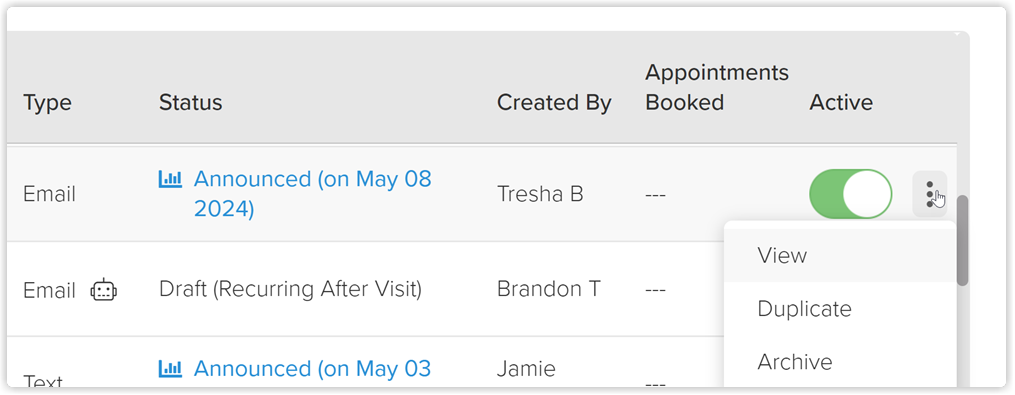The width and height of the screenshot is (1015, 395).
Task: Click the Tresha B creator cell
Action: click(540, 194)
